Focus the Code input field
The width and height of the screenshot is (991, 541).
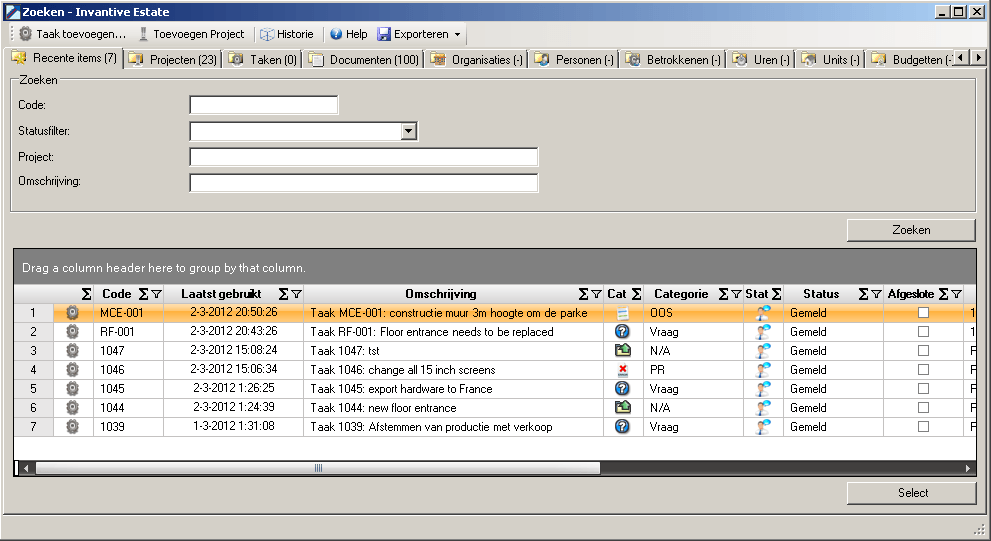[x=264, y=105]
